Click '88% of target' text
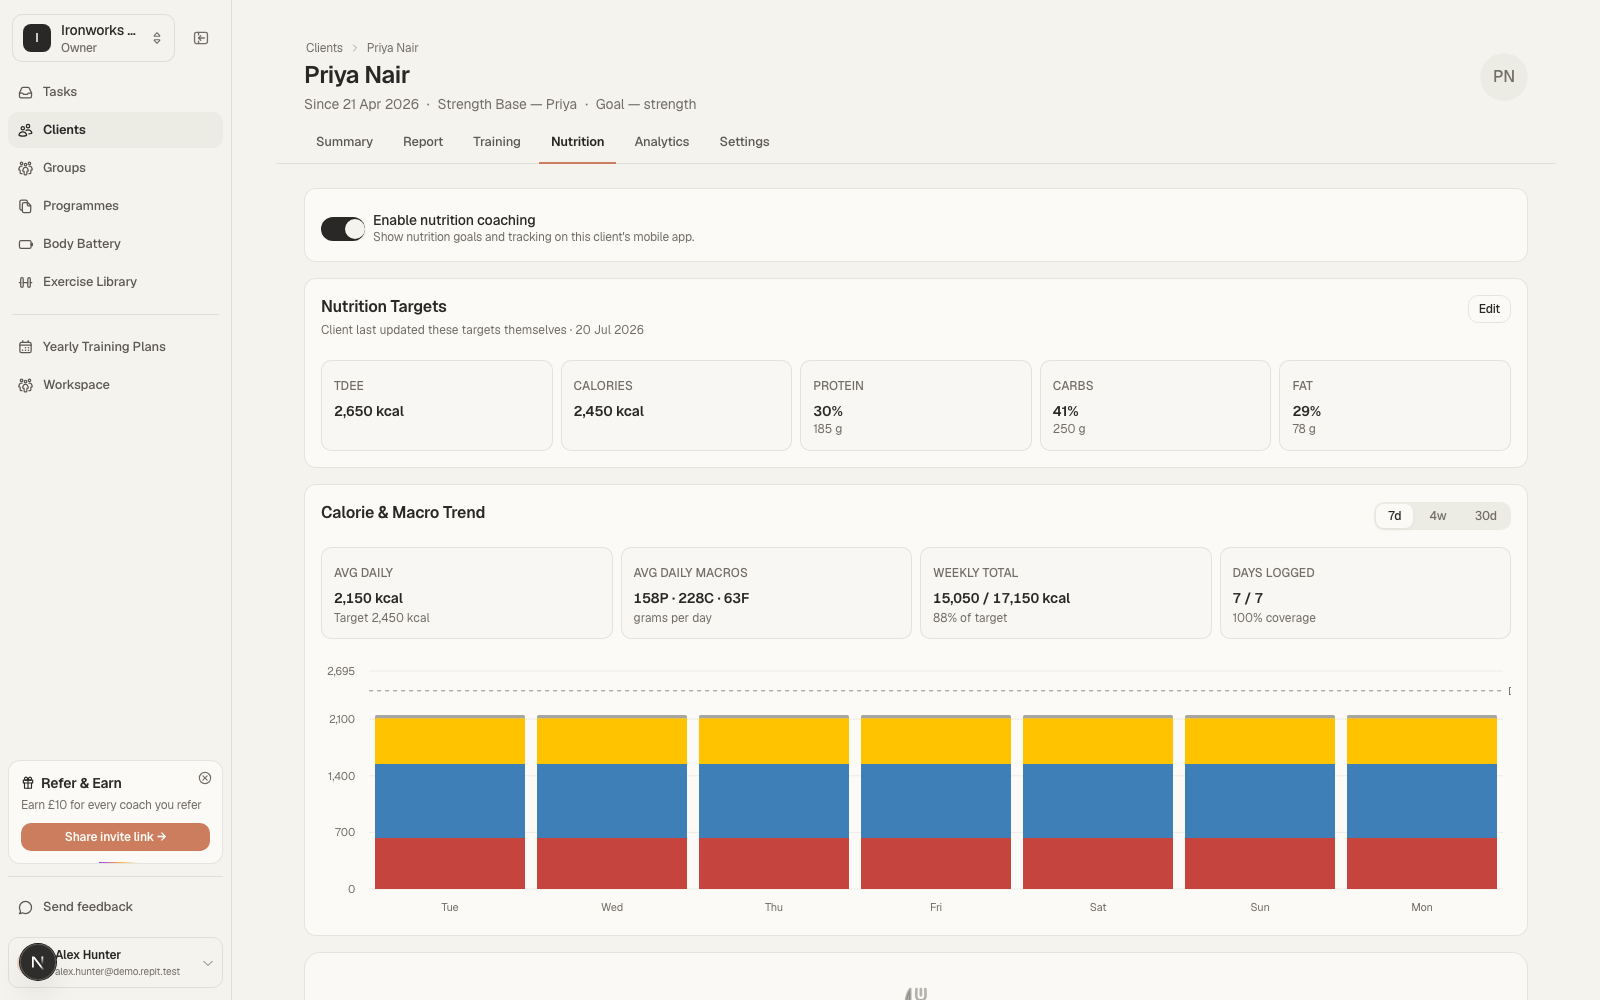 coord(970,618)
